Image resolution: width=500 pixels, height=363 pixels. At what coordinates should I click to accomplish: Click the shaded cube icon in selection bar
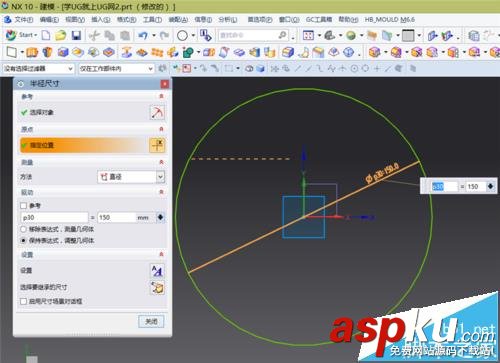pos(261,69)
